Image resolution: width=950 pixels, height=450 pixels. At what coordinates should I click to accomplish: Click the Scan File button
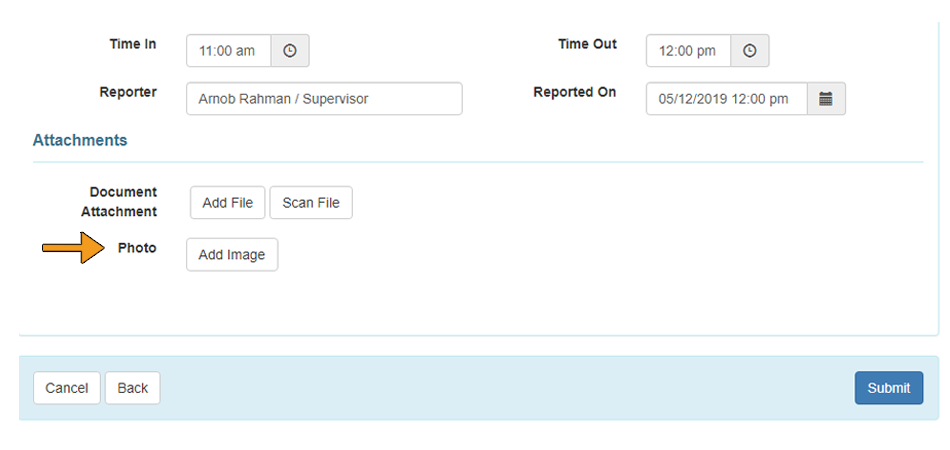coord(311,202)
